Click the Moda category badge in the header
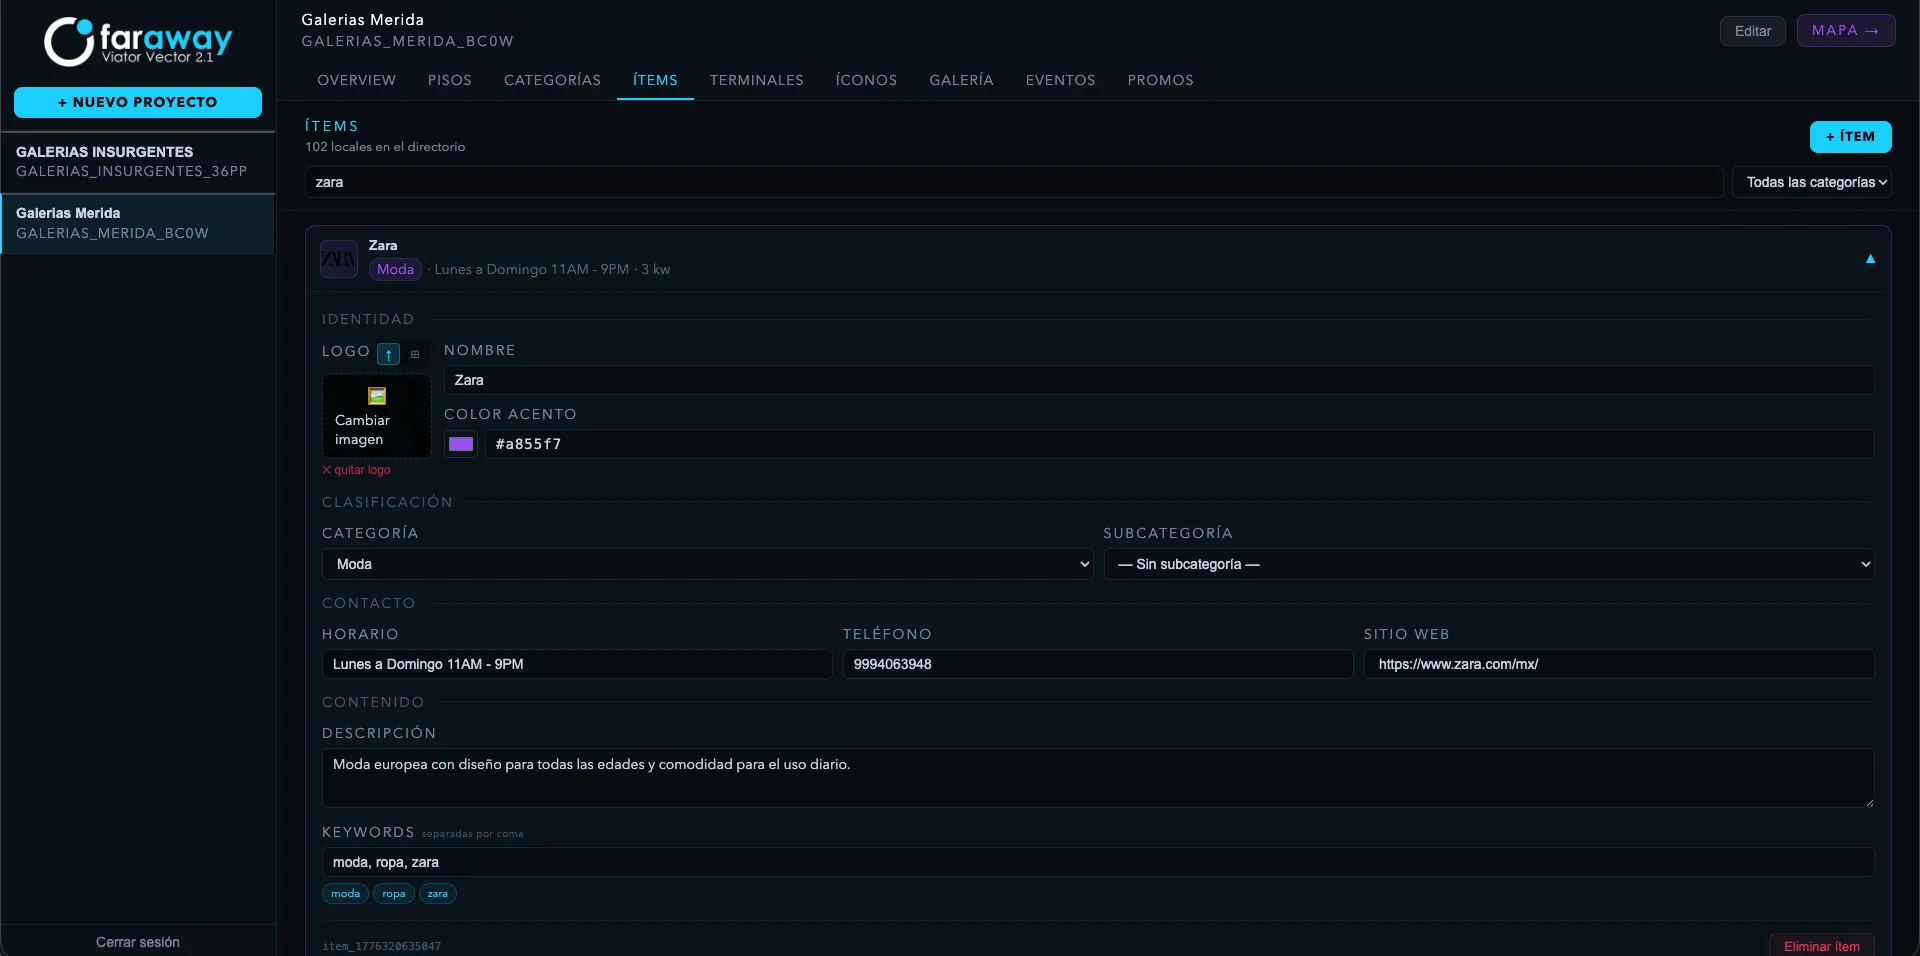 [395, 269]
